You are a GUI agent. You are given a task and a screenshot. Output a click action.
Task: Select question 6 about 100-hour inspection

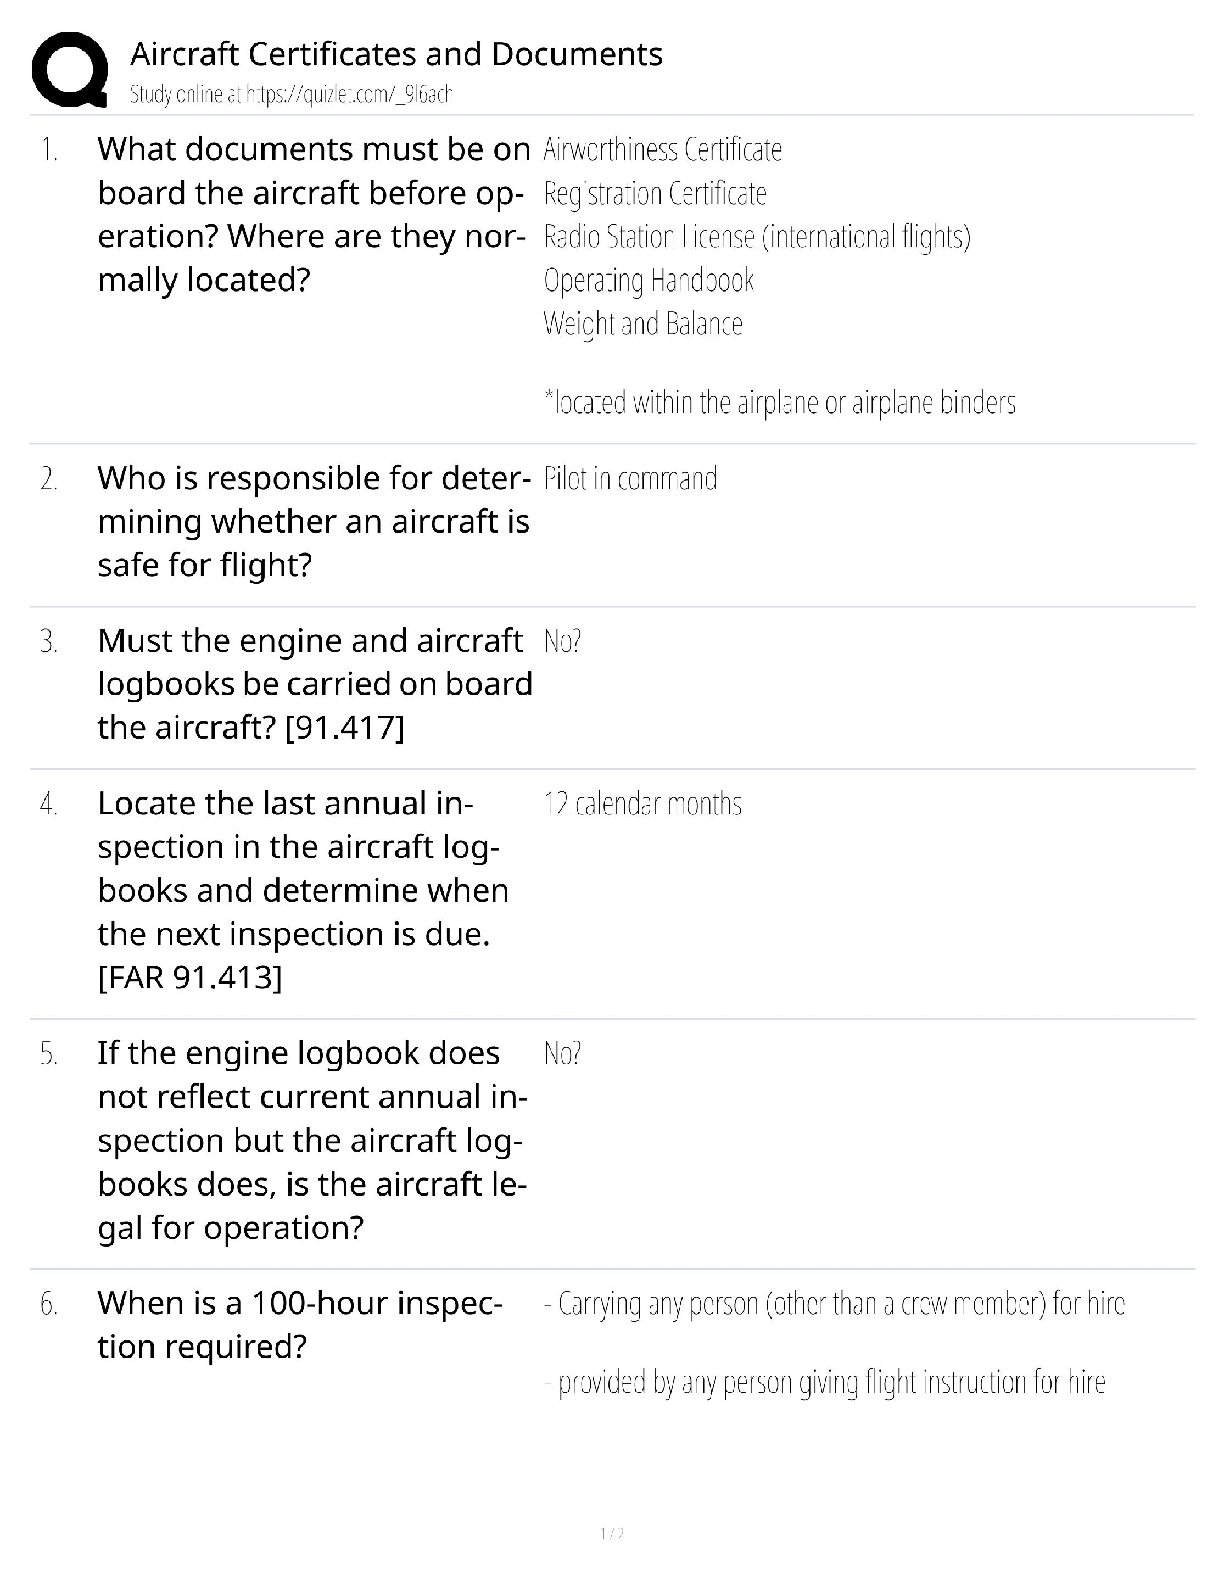click(299, 1324)
